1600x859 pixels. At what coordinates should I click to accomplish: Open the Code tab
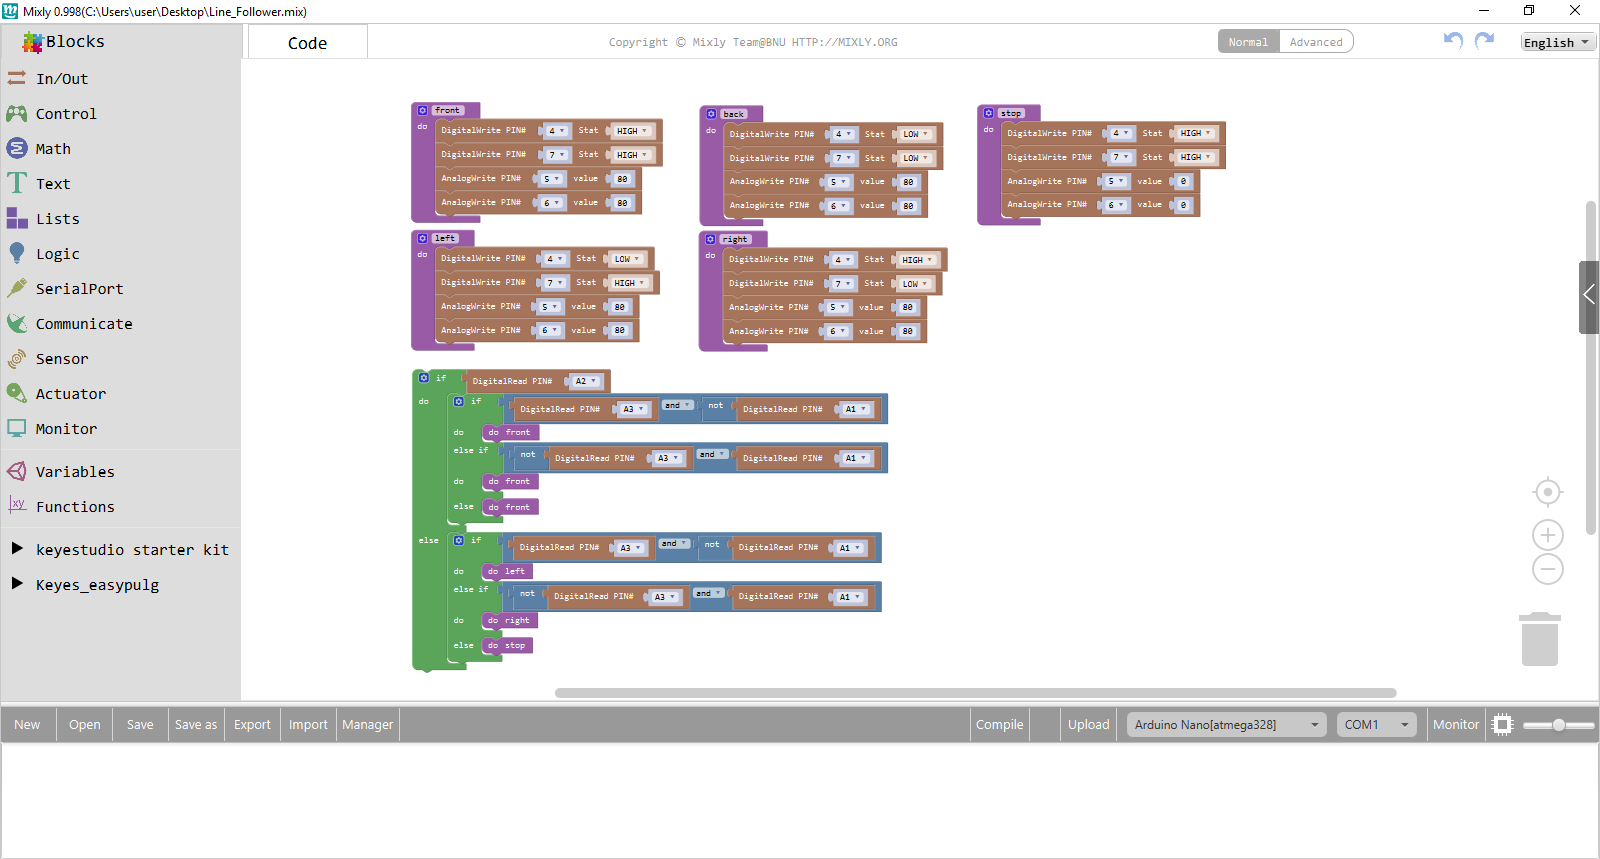pyautogui.click(x=307, y=43)
